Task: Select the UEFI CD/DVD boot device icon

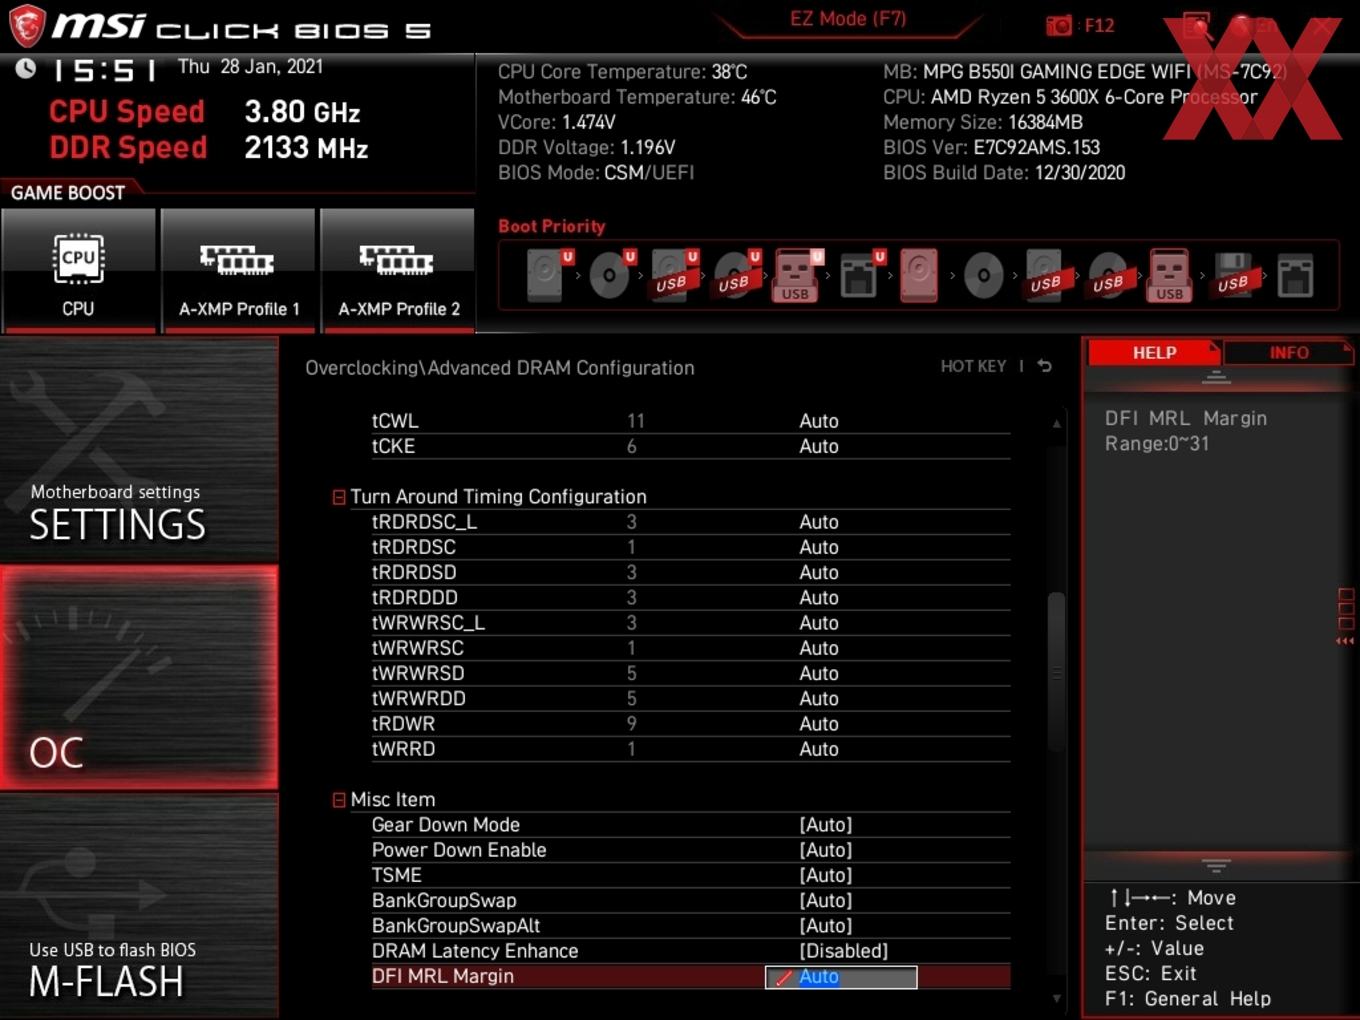Action: (609, 275)
